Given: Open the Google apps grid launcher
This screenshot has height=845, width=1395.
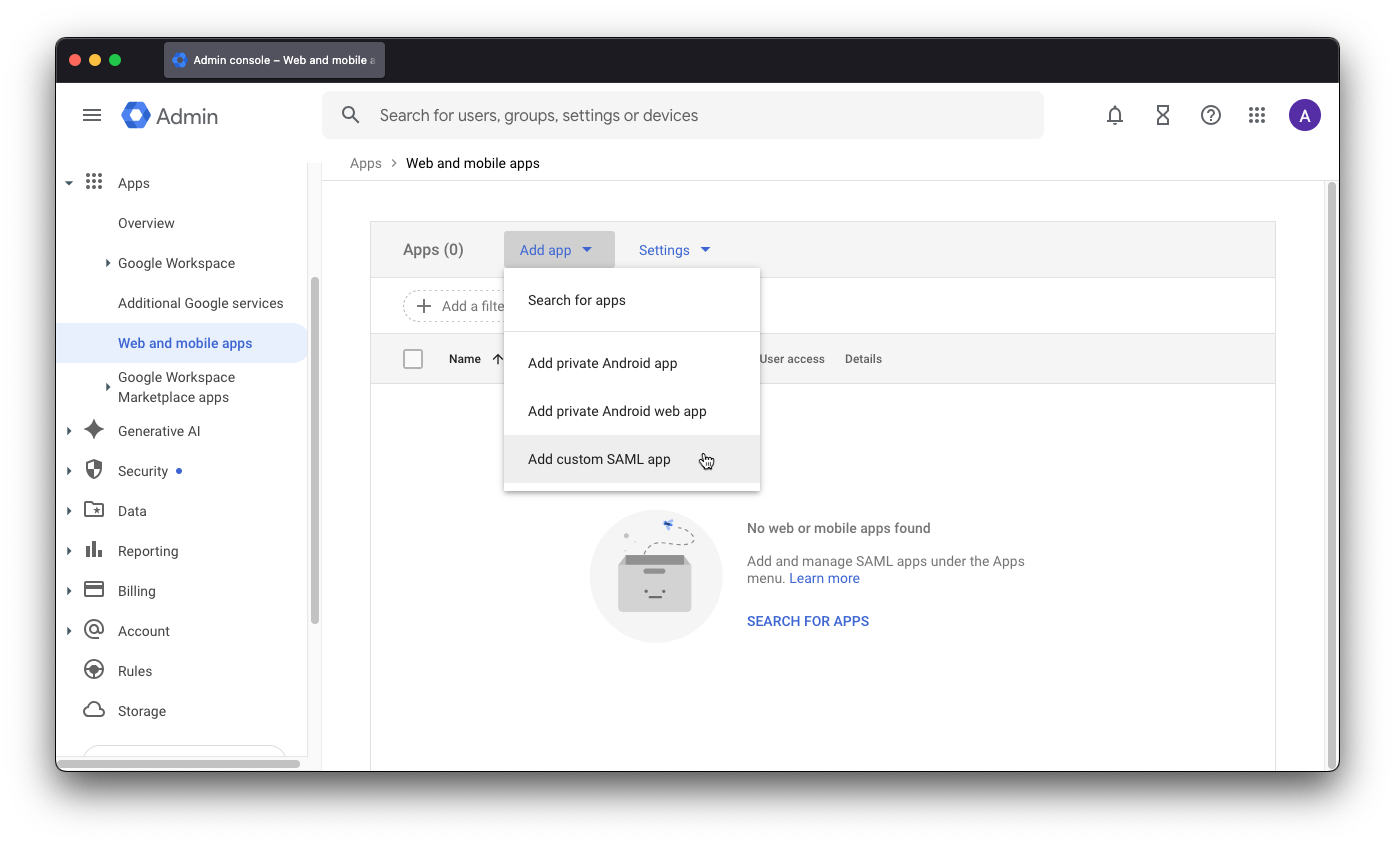Looking at the screenshot, I should coord(1257,115).
